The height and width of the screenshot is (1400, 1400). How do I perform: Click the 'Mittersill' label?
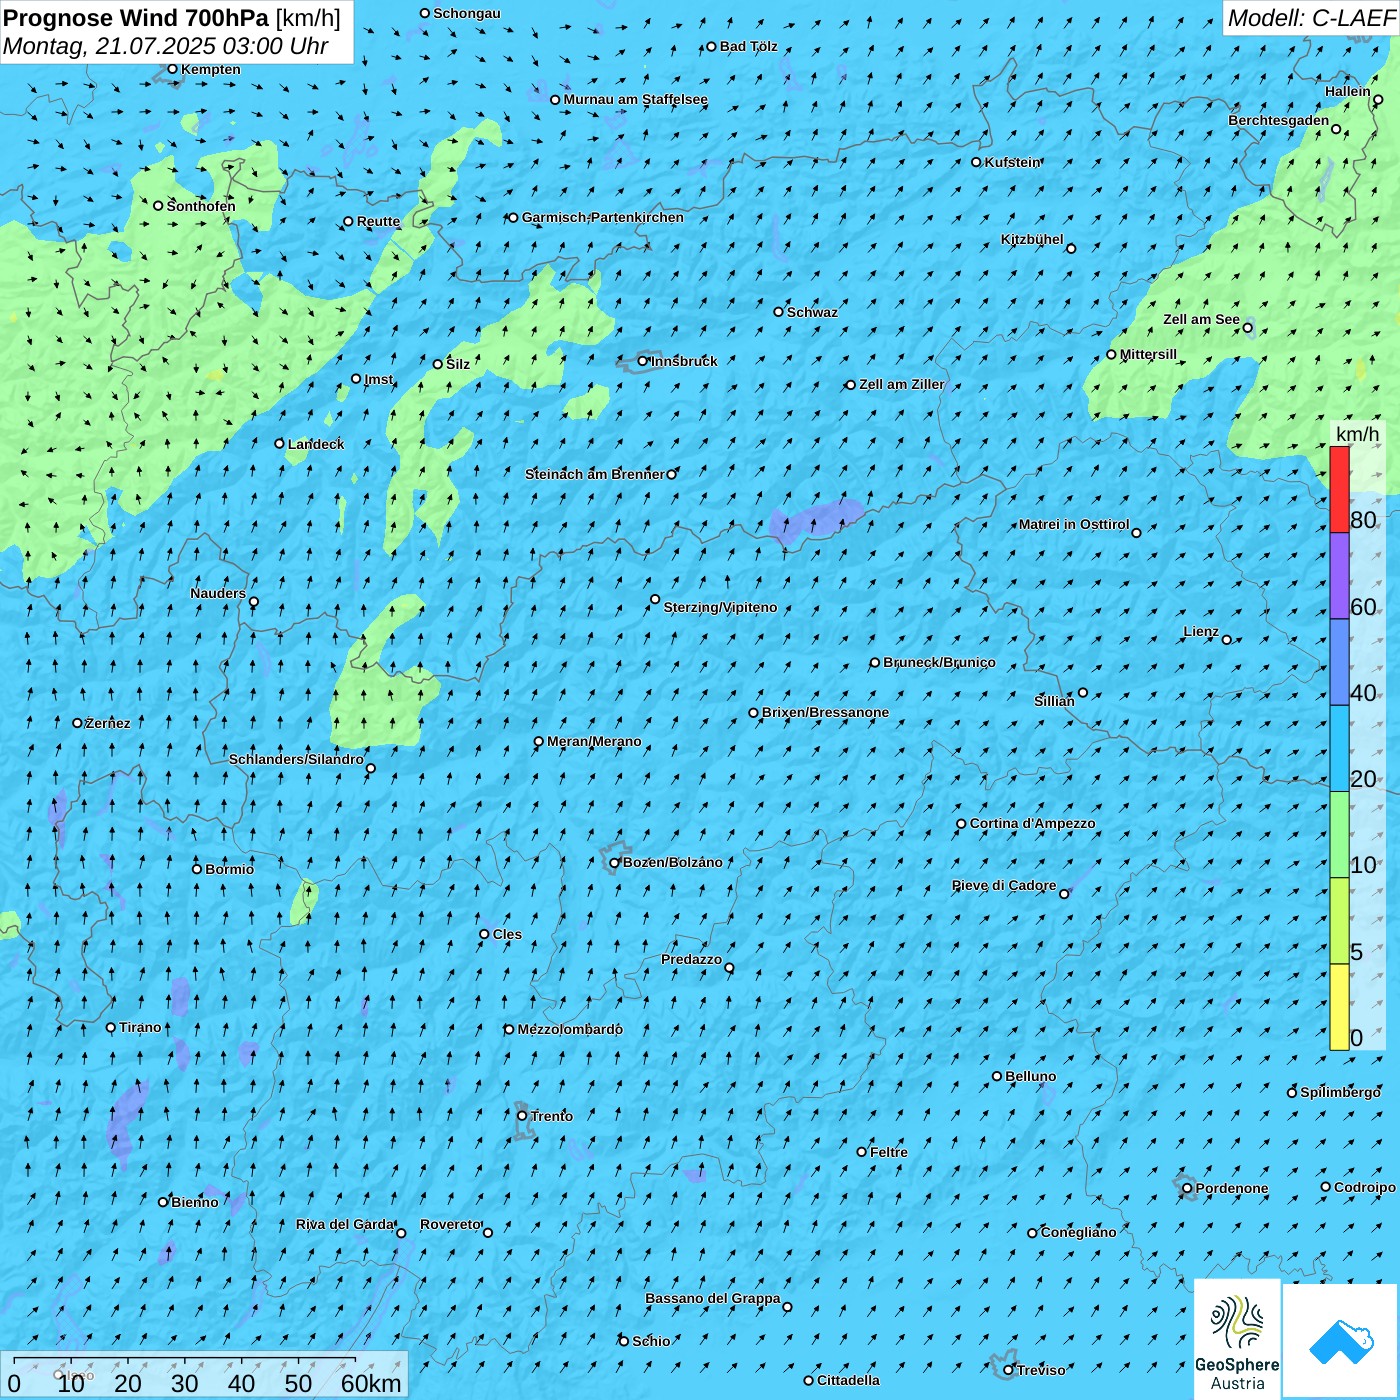click(1148, 354)
